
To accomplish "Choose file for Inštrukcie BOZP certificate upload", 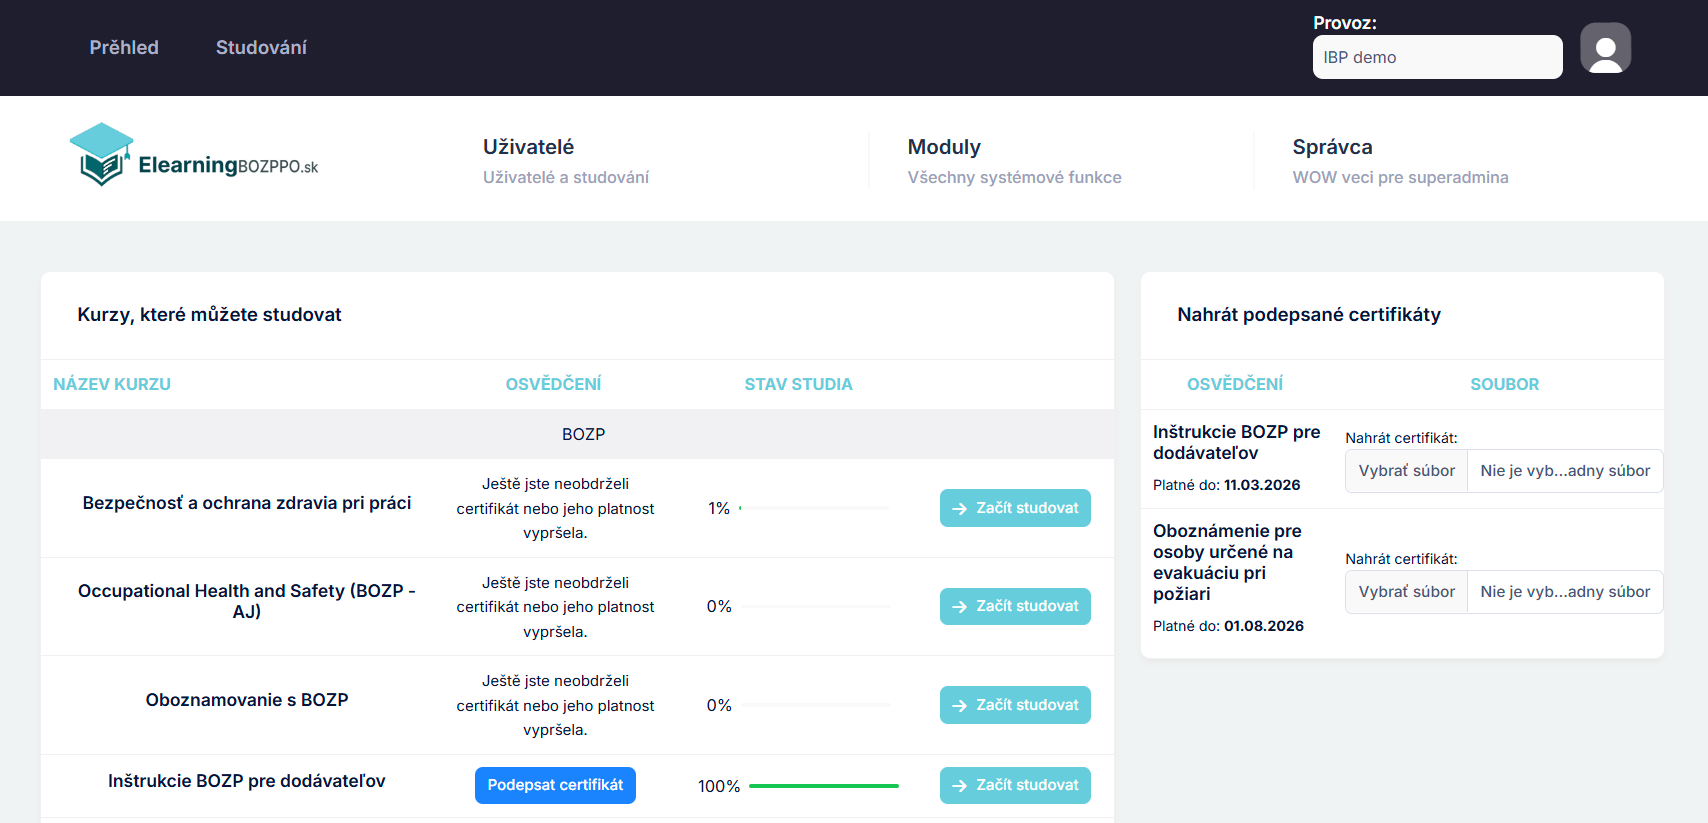I will tap(1406, 471).
